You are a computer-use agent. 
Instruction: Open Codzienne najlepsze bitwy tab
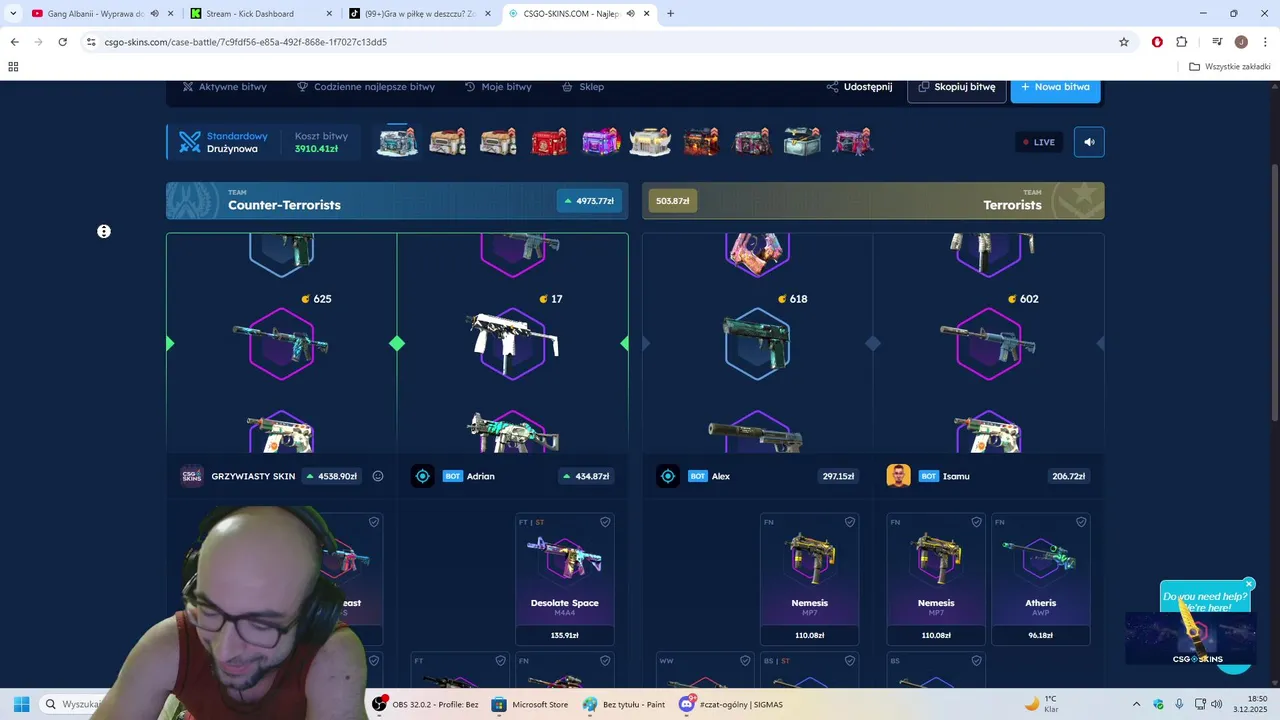[366, 87]
